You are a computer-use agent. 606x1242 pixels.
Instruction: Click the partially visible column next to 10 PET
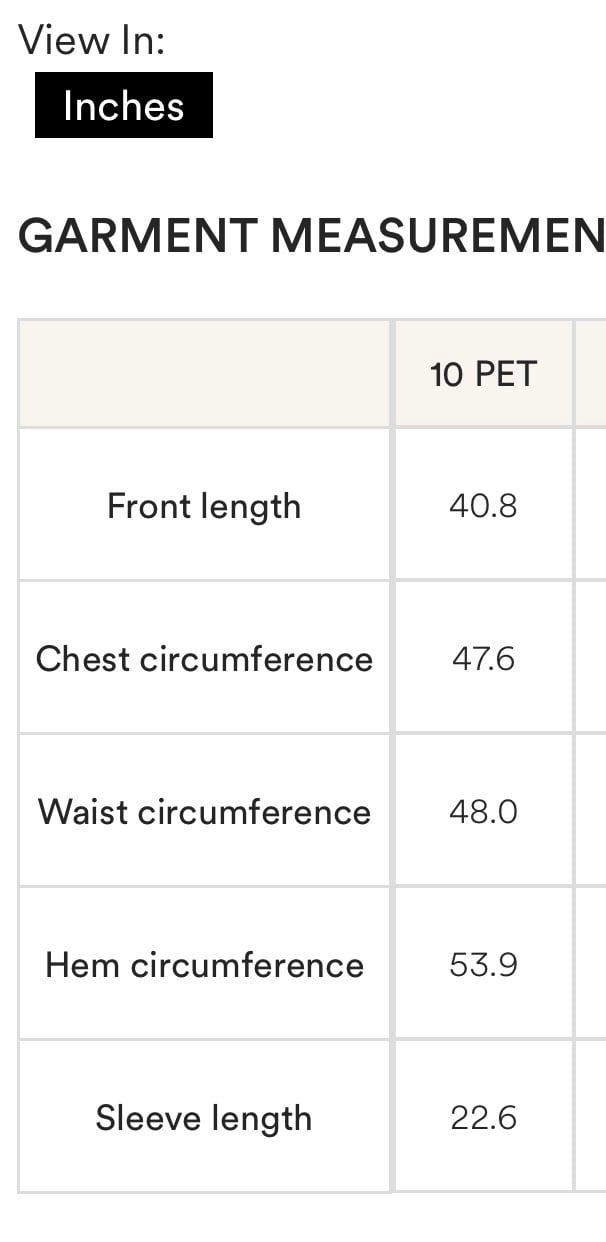(591, 374)
